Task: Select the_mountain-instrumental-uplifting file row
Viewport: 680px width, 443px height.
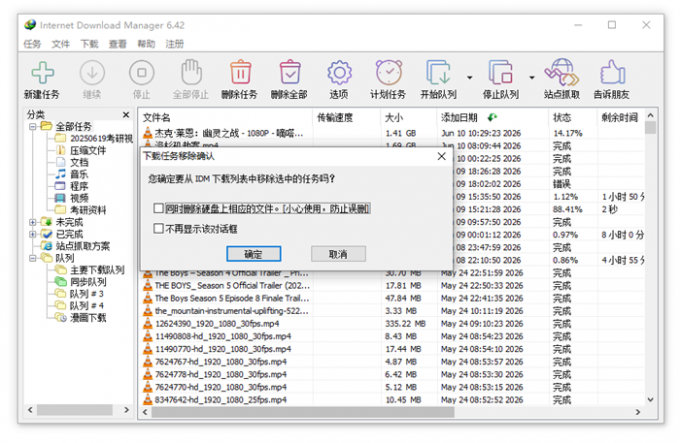Action: (391, 311)
